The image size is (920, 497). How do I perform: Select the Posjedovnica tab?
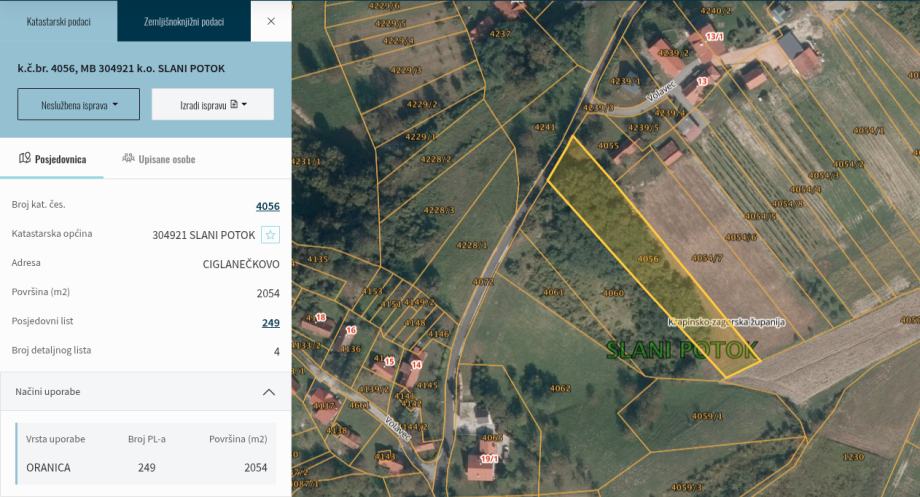52,159
